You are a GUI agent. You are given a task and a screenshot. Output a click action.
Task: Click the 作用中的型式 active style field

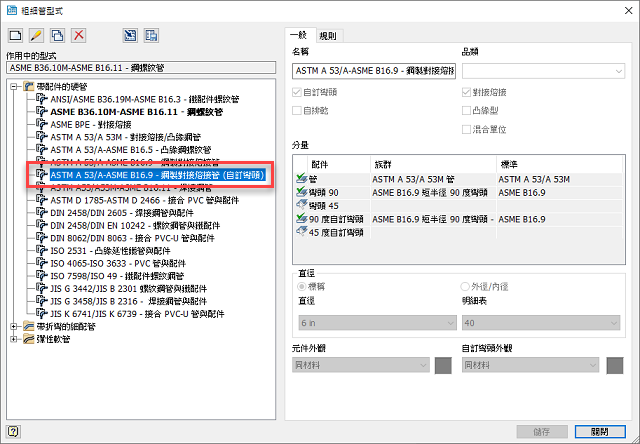pyautogui.click(x=141, y=68)
